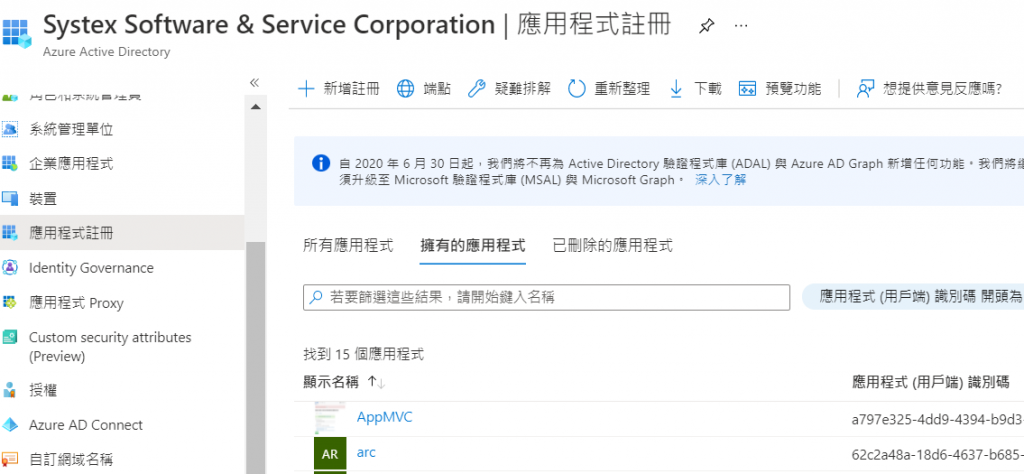
Task: Click the sidebar scrollbar up arrow
Action: pos(255,106)
